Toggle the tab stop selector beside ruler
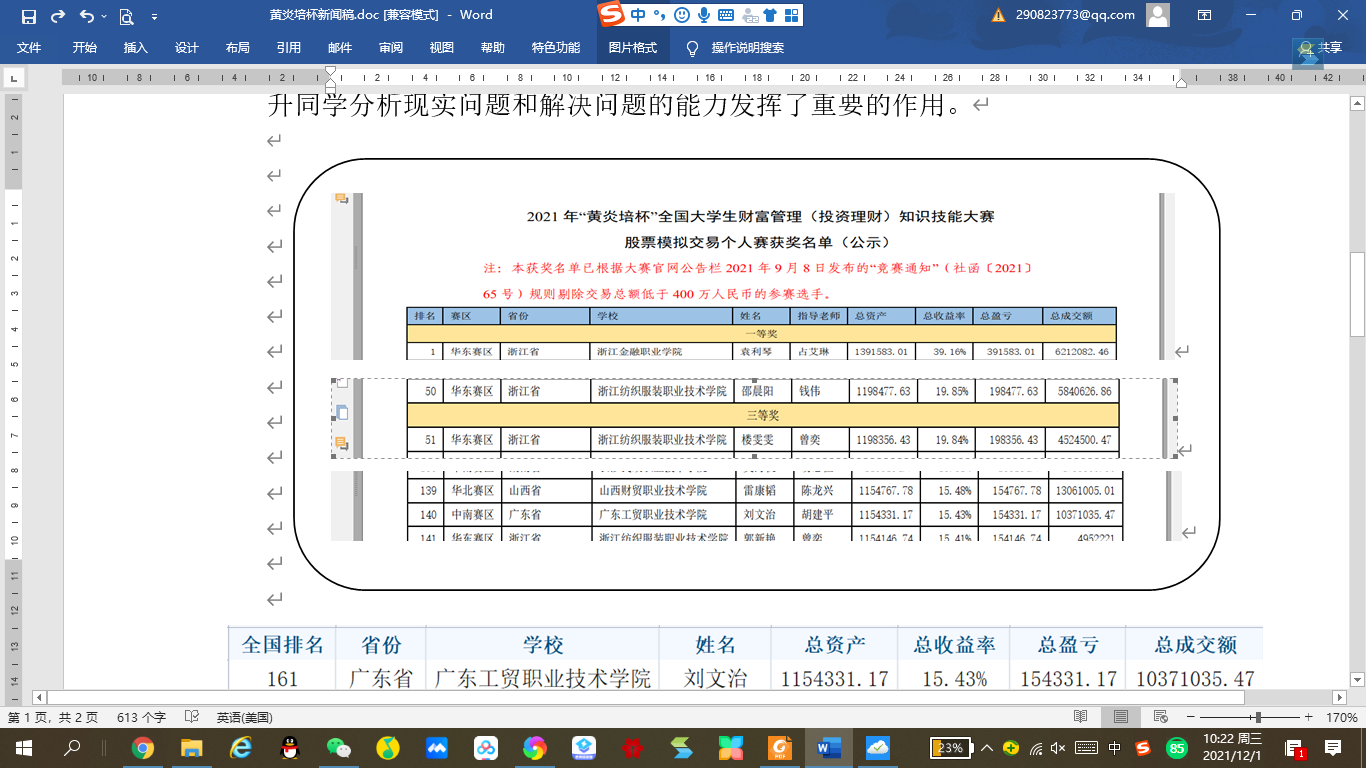1366x768 pixels. pos(14,78)
